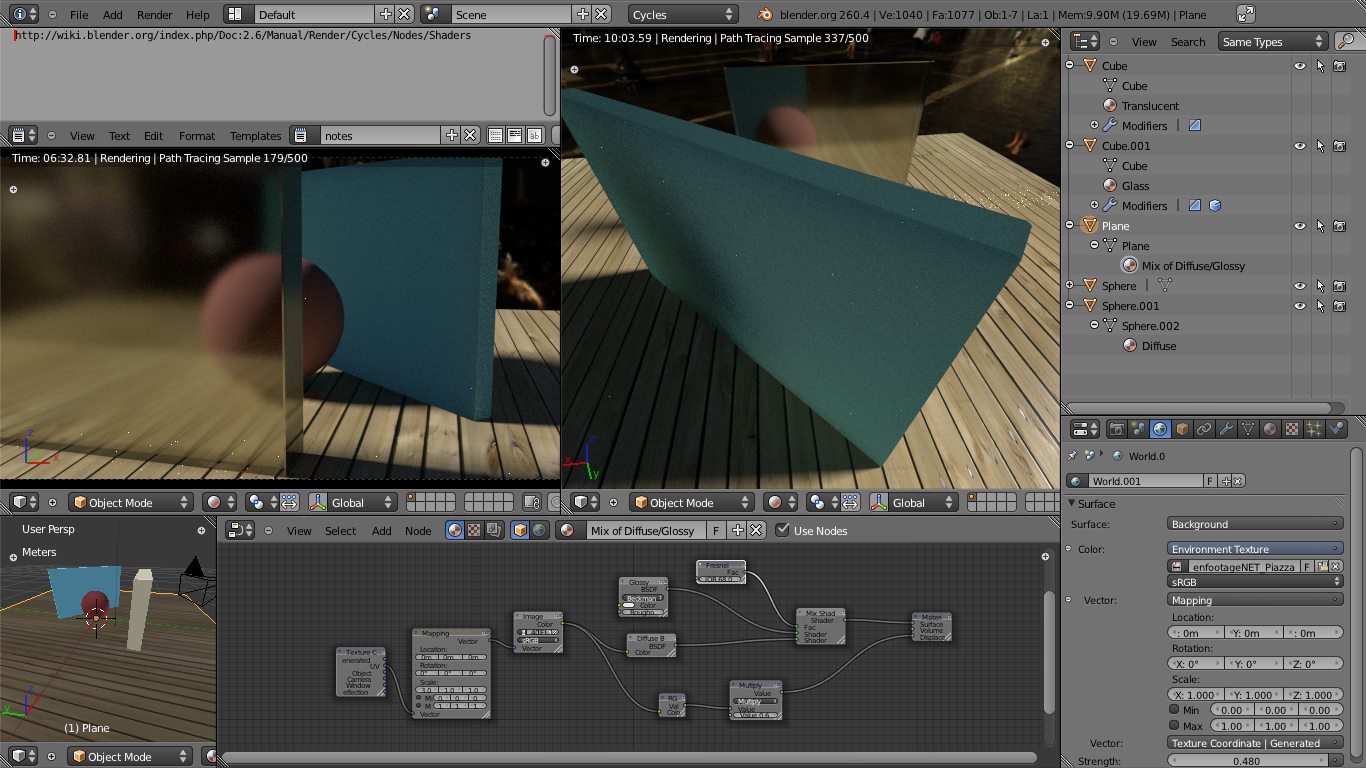This screenshot has width=1366, height=768.
Task: Enable the Min checkbox in Mapping
Action: (1174, 710)
